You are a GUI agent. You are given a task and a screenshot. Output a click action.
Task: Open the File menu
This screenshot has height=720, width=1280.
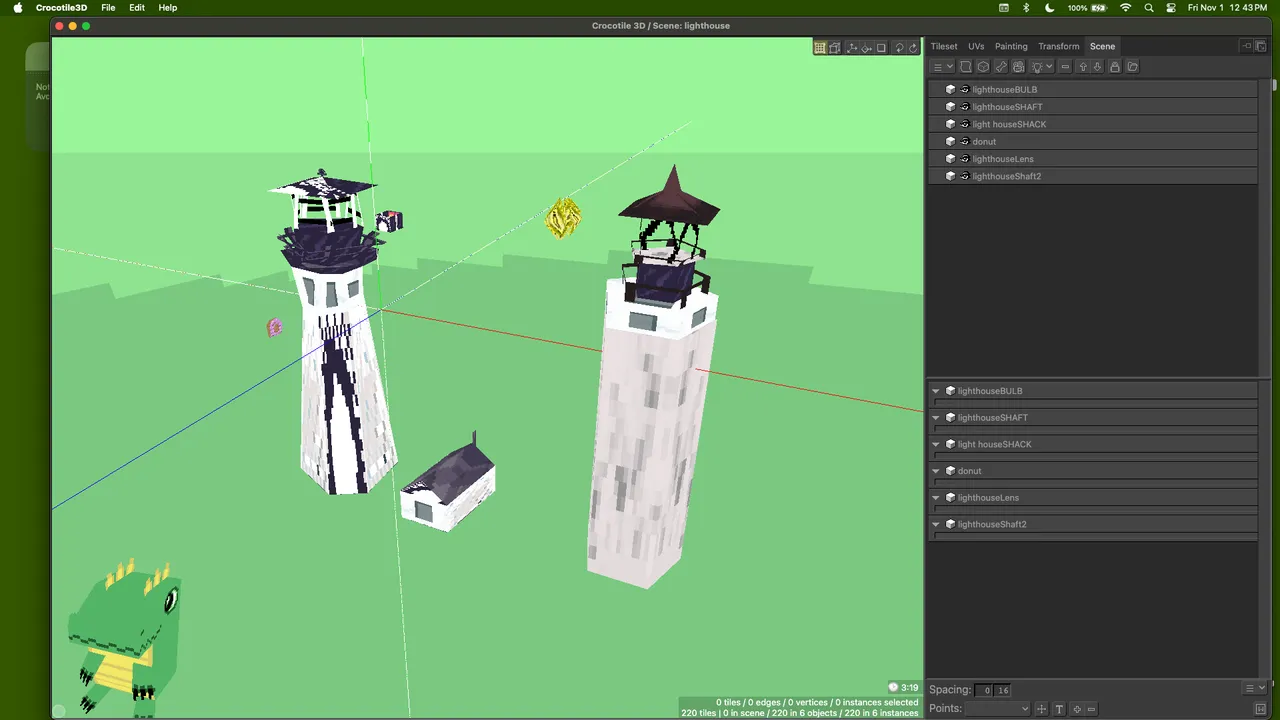[108, 7]
